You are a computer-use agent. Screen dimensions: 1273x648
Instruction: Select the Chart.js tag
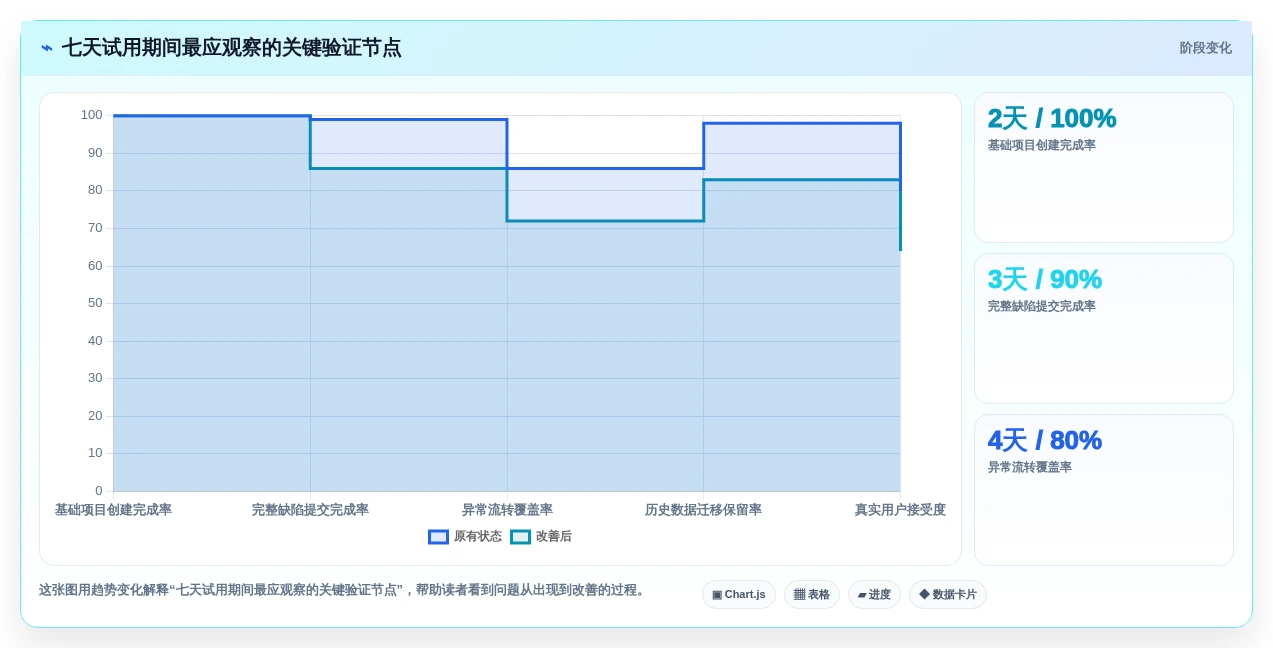739,595
